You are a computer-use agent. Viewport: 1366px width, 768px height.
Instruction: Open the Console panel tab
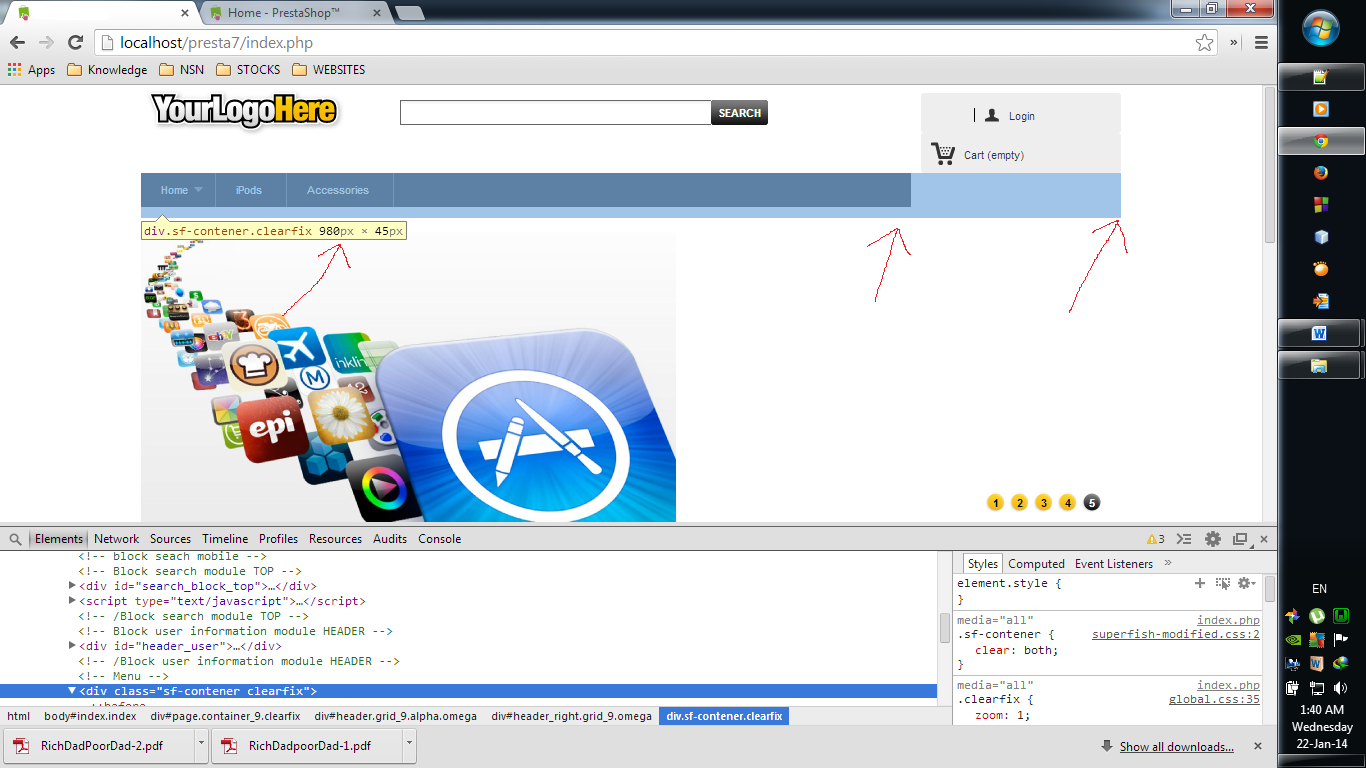(x=439, y=539)
